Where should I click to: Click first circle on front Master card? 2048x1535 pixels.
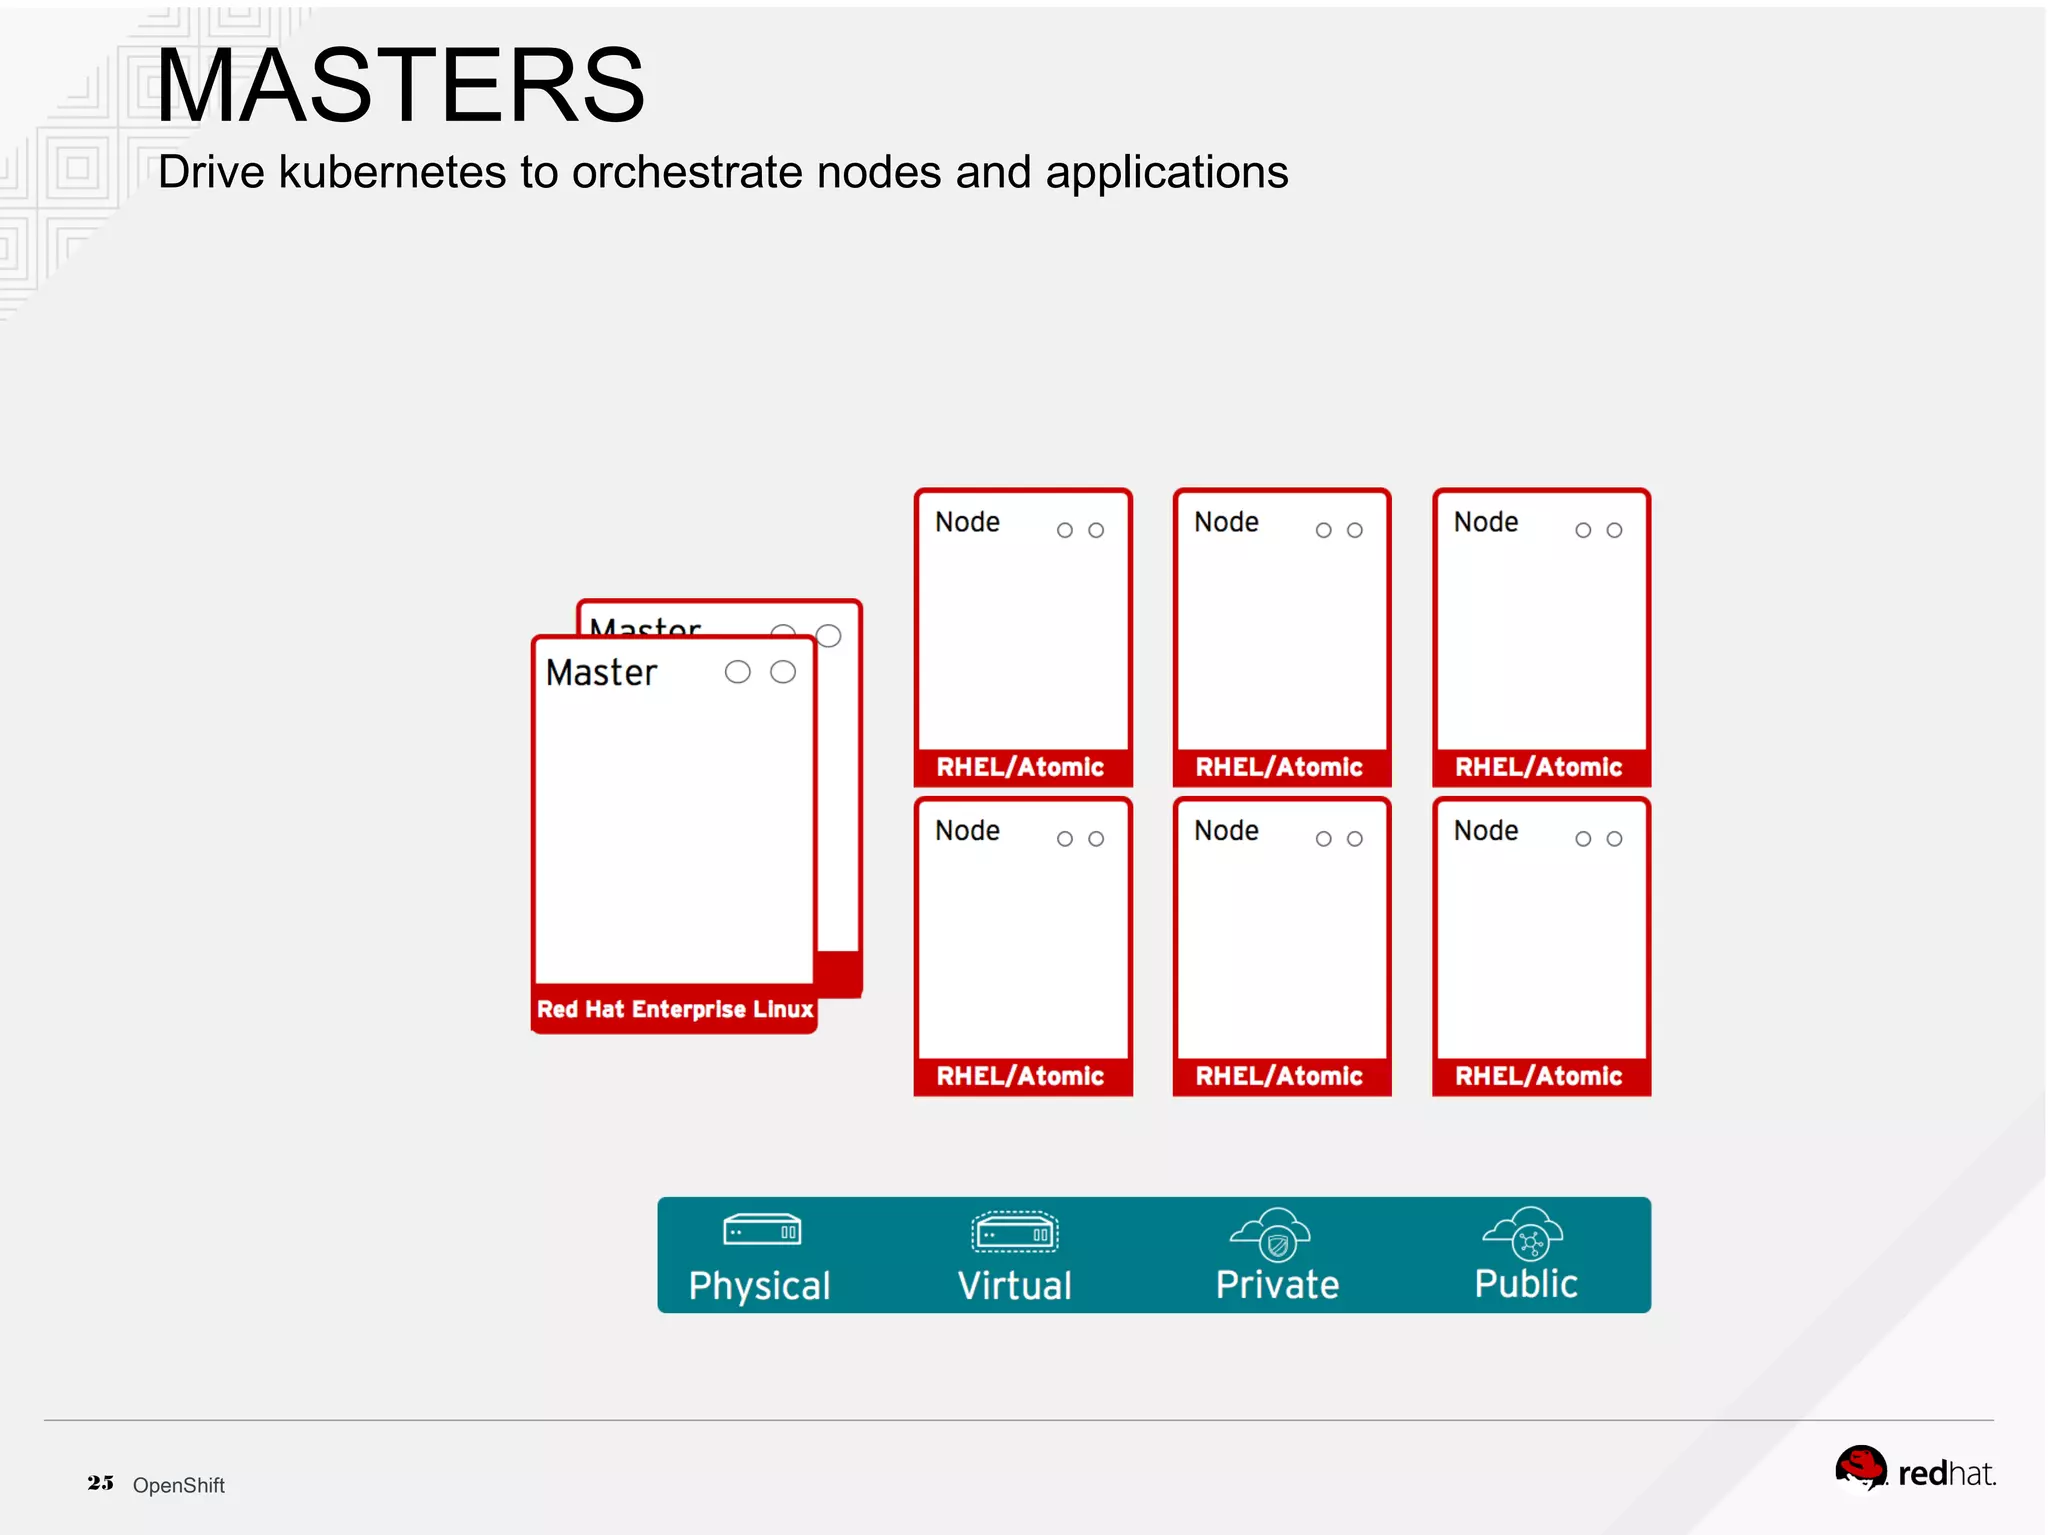click(x=737, y=672)
